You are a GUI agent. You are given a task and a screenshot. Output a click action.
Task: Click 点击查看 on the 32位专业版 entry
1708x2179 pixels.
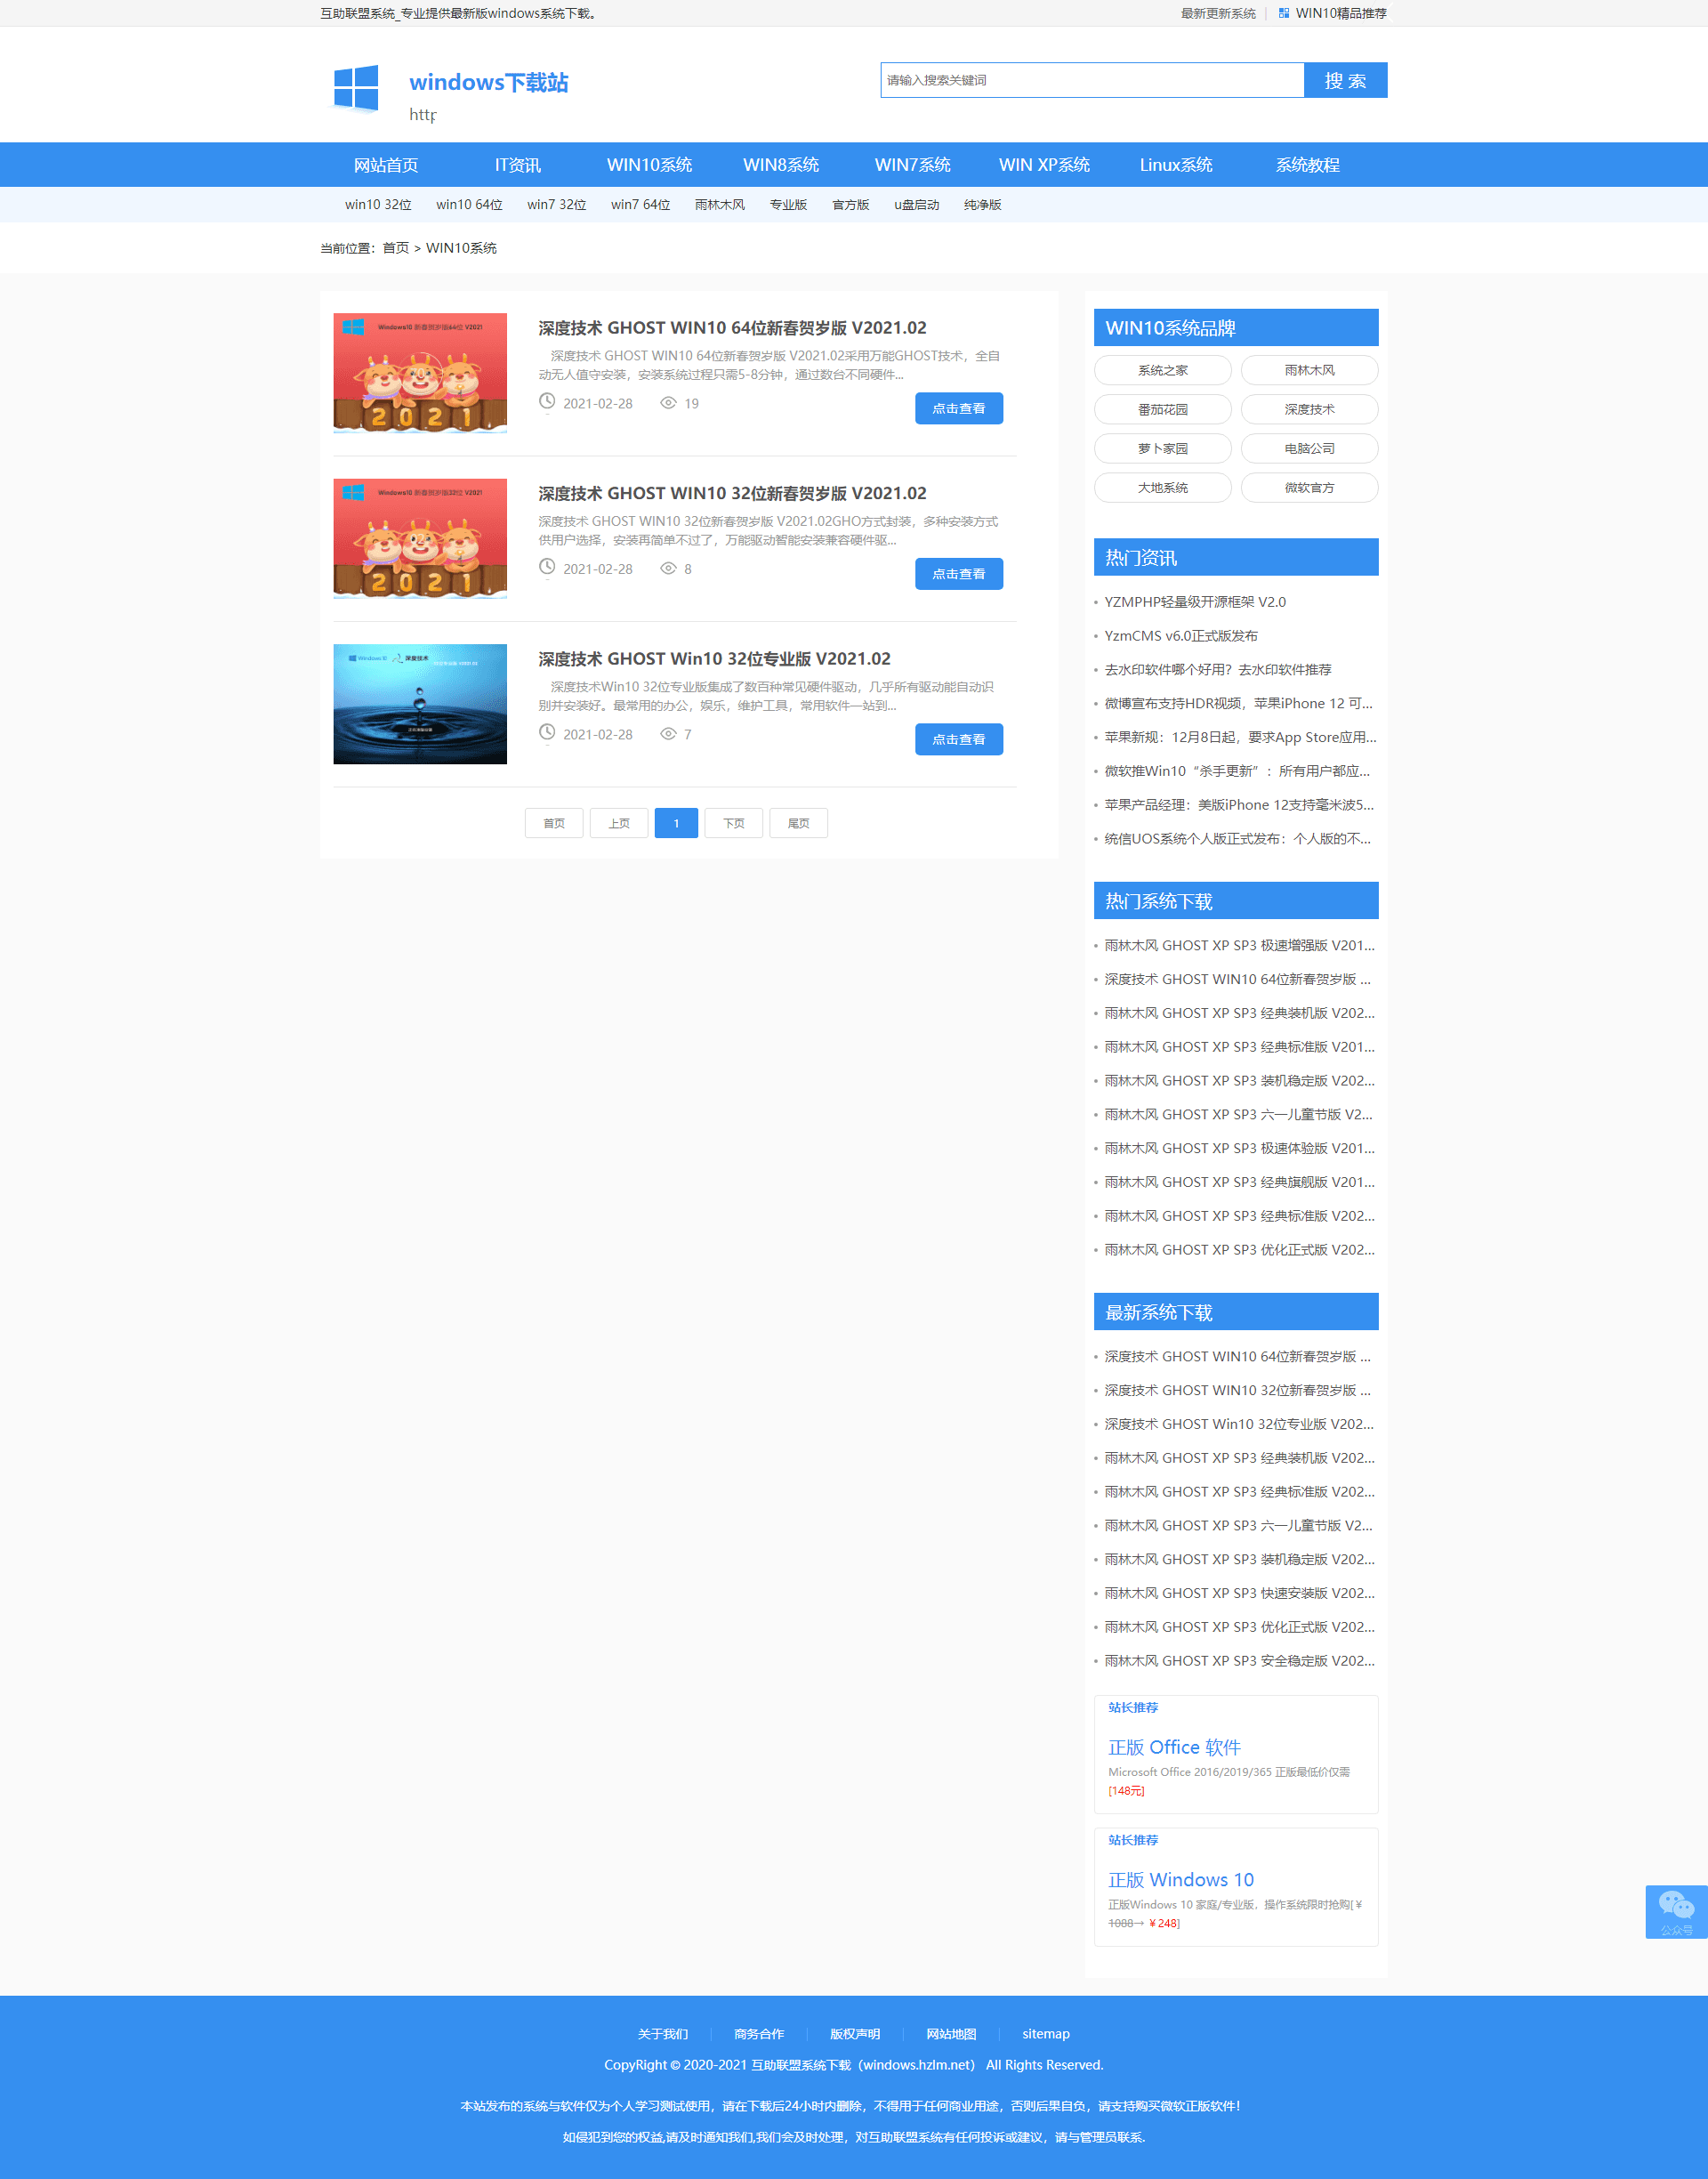[x=958, y=739]
